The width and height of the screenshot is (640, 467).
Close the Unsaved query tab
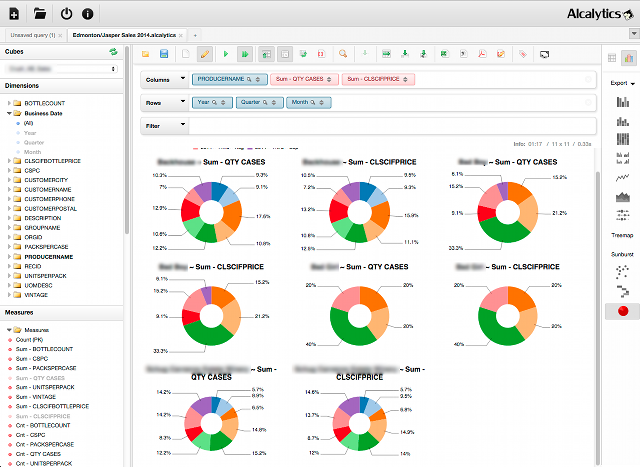point(60,36)
